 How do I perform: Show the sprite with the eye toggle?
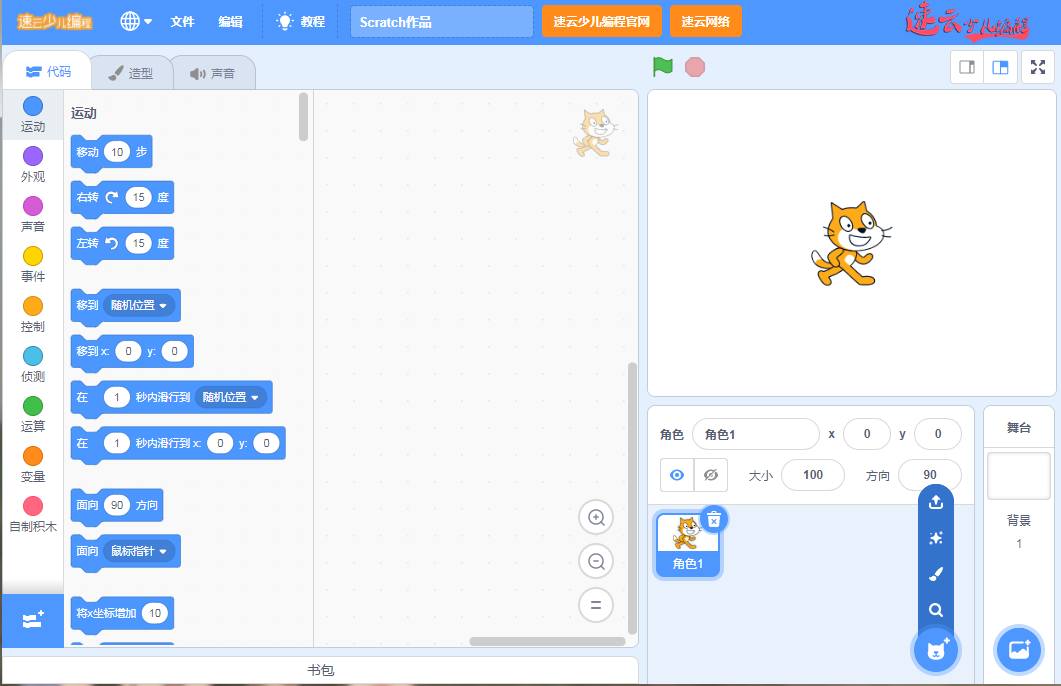(x=678, y=475)
